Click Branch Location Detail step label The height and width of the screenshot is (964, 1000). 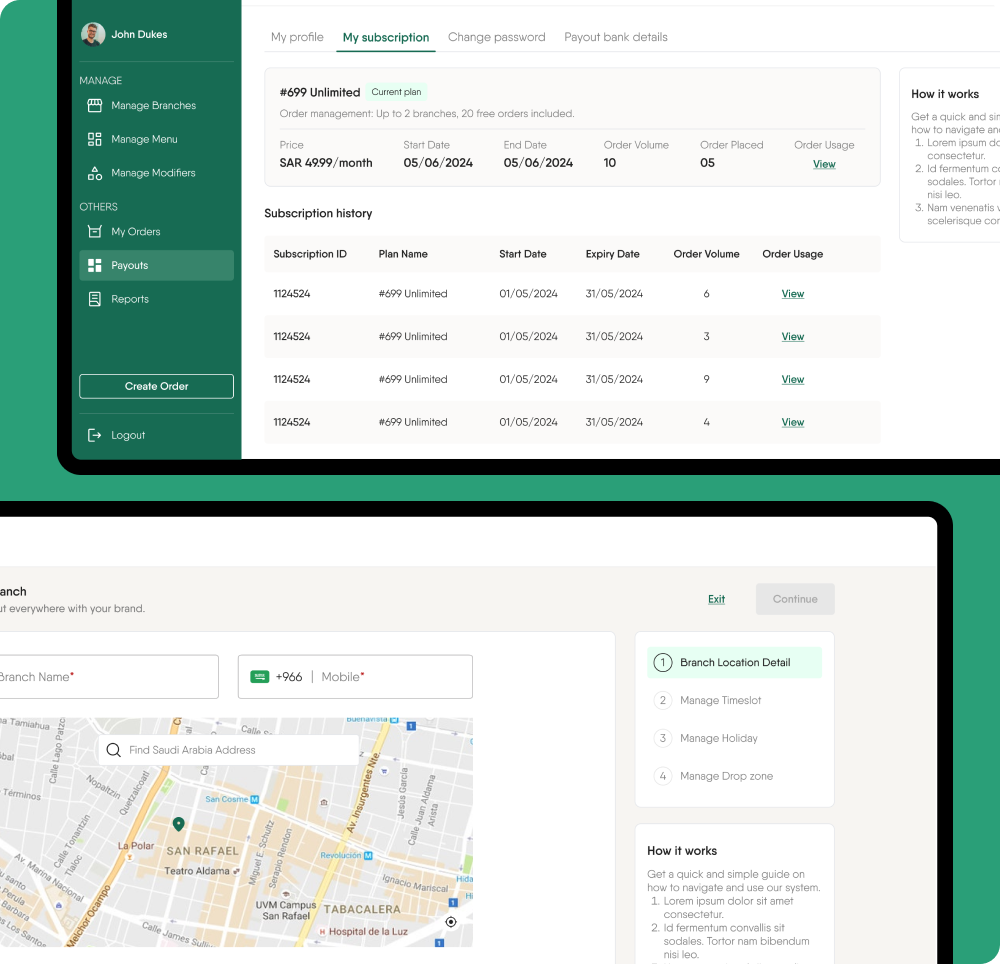(735, 662)
